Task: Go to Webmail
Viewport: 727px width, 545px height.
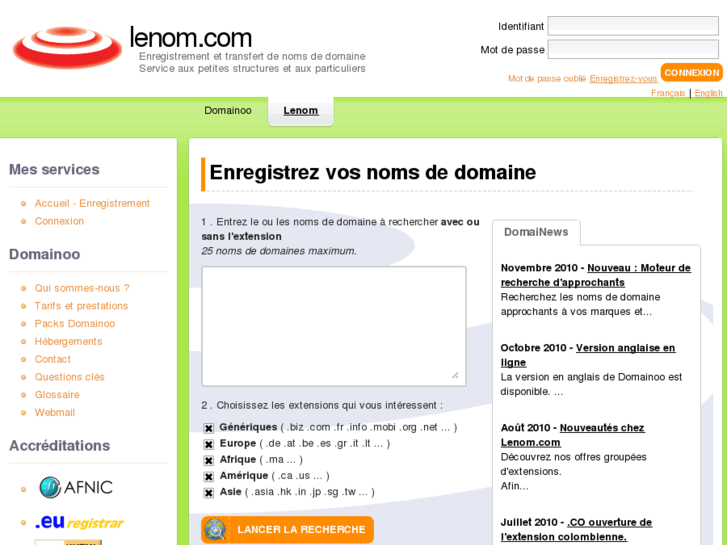Action: (55, 412)
